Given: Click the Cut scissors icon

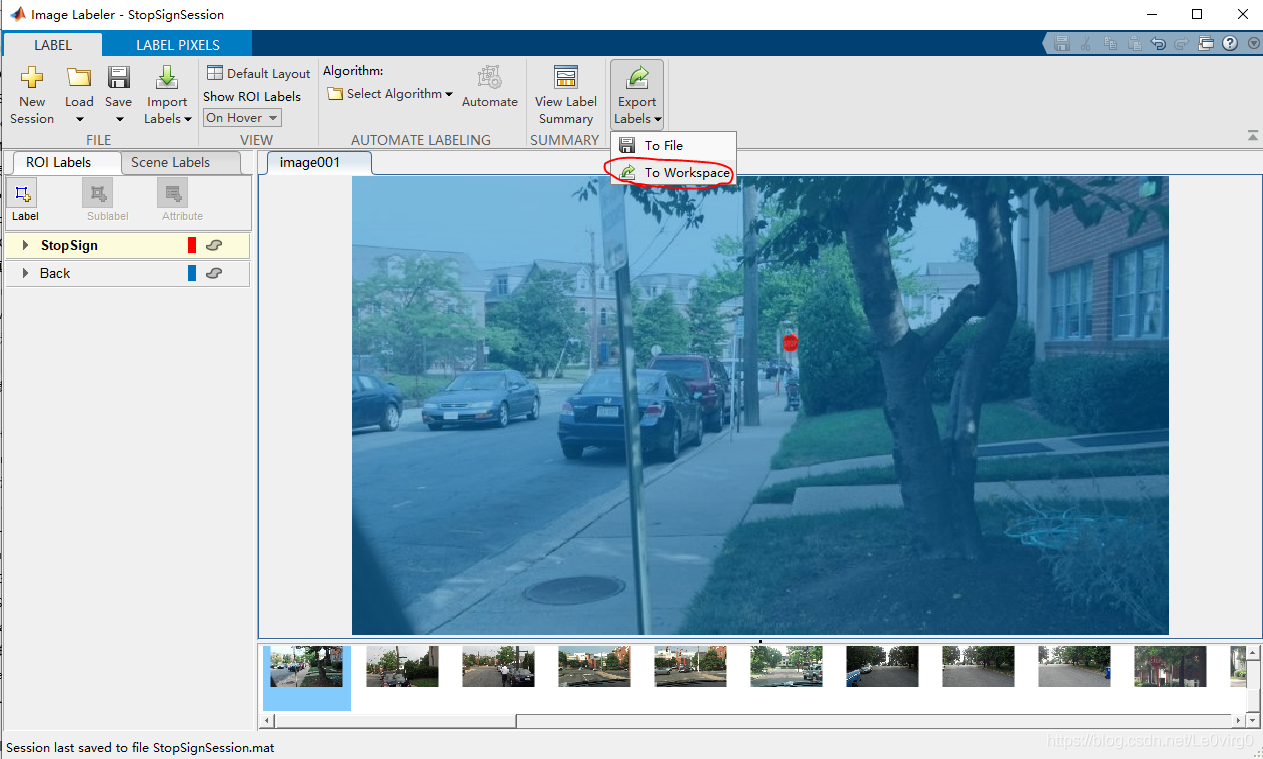Looking at the screenshot, I should (1086, 43).
